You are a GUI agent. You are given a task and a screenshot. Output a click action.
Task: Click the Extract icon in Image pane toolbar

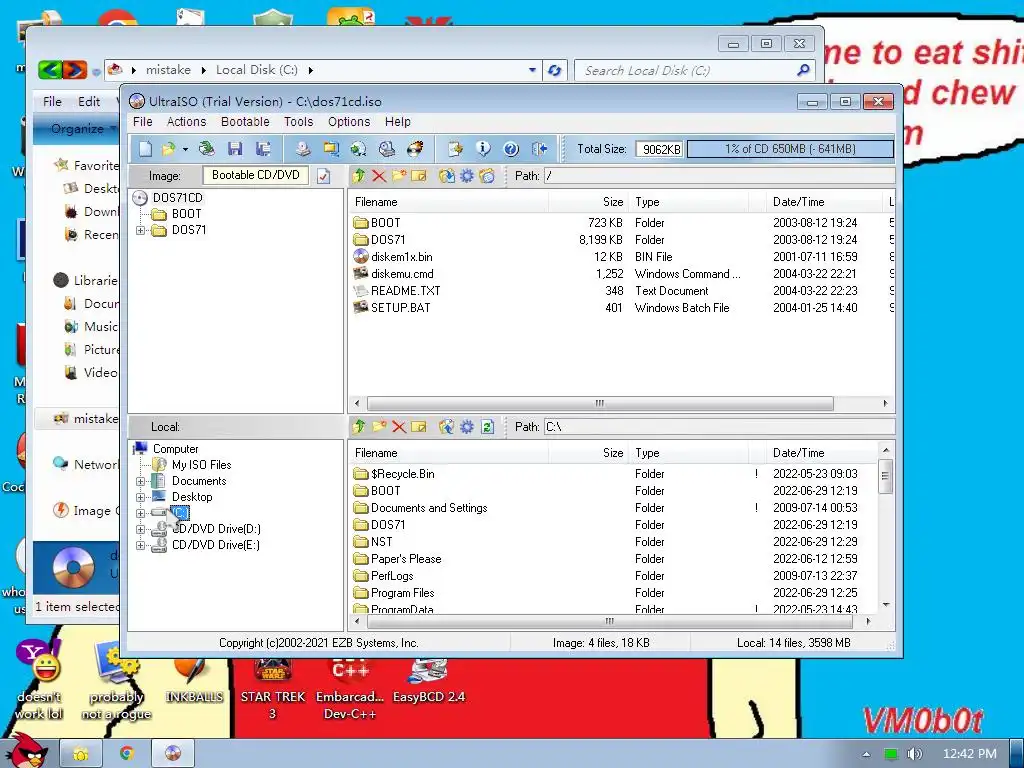click(447, 176)
